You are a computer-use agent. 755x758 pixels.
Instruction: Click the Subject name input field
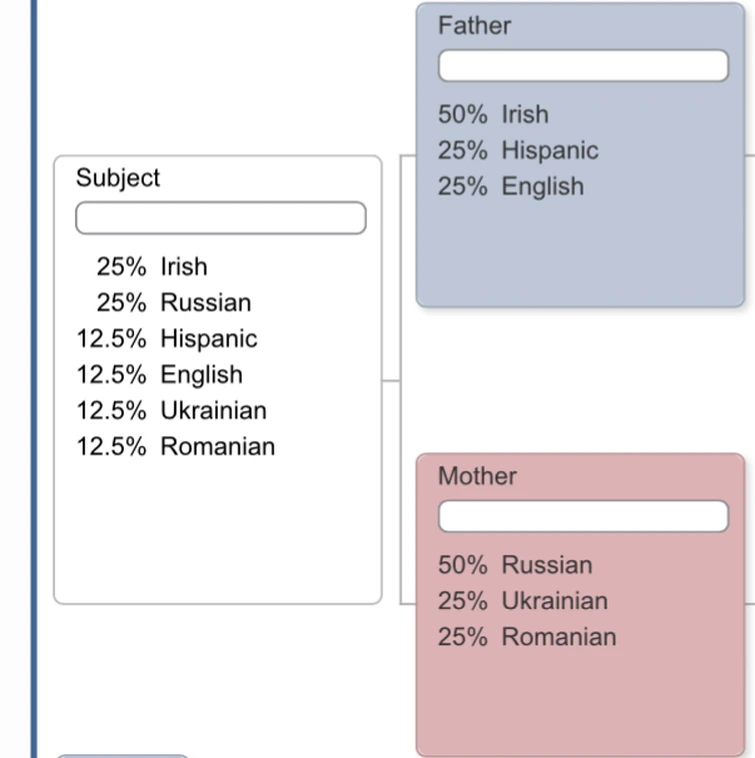220,218
